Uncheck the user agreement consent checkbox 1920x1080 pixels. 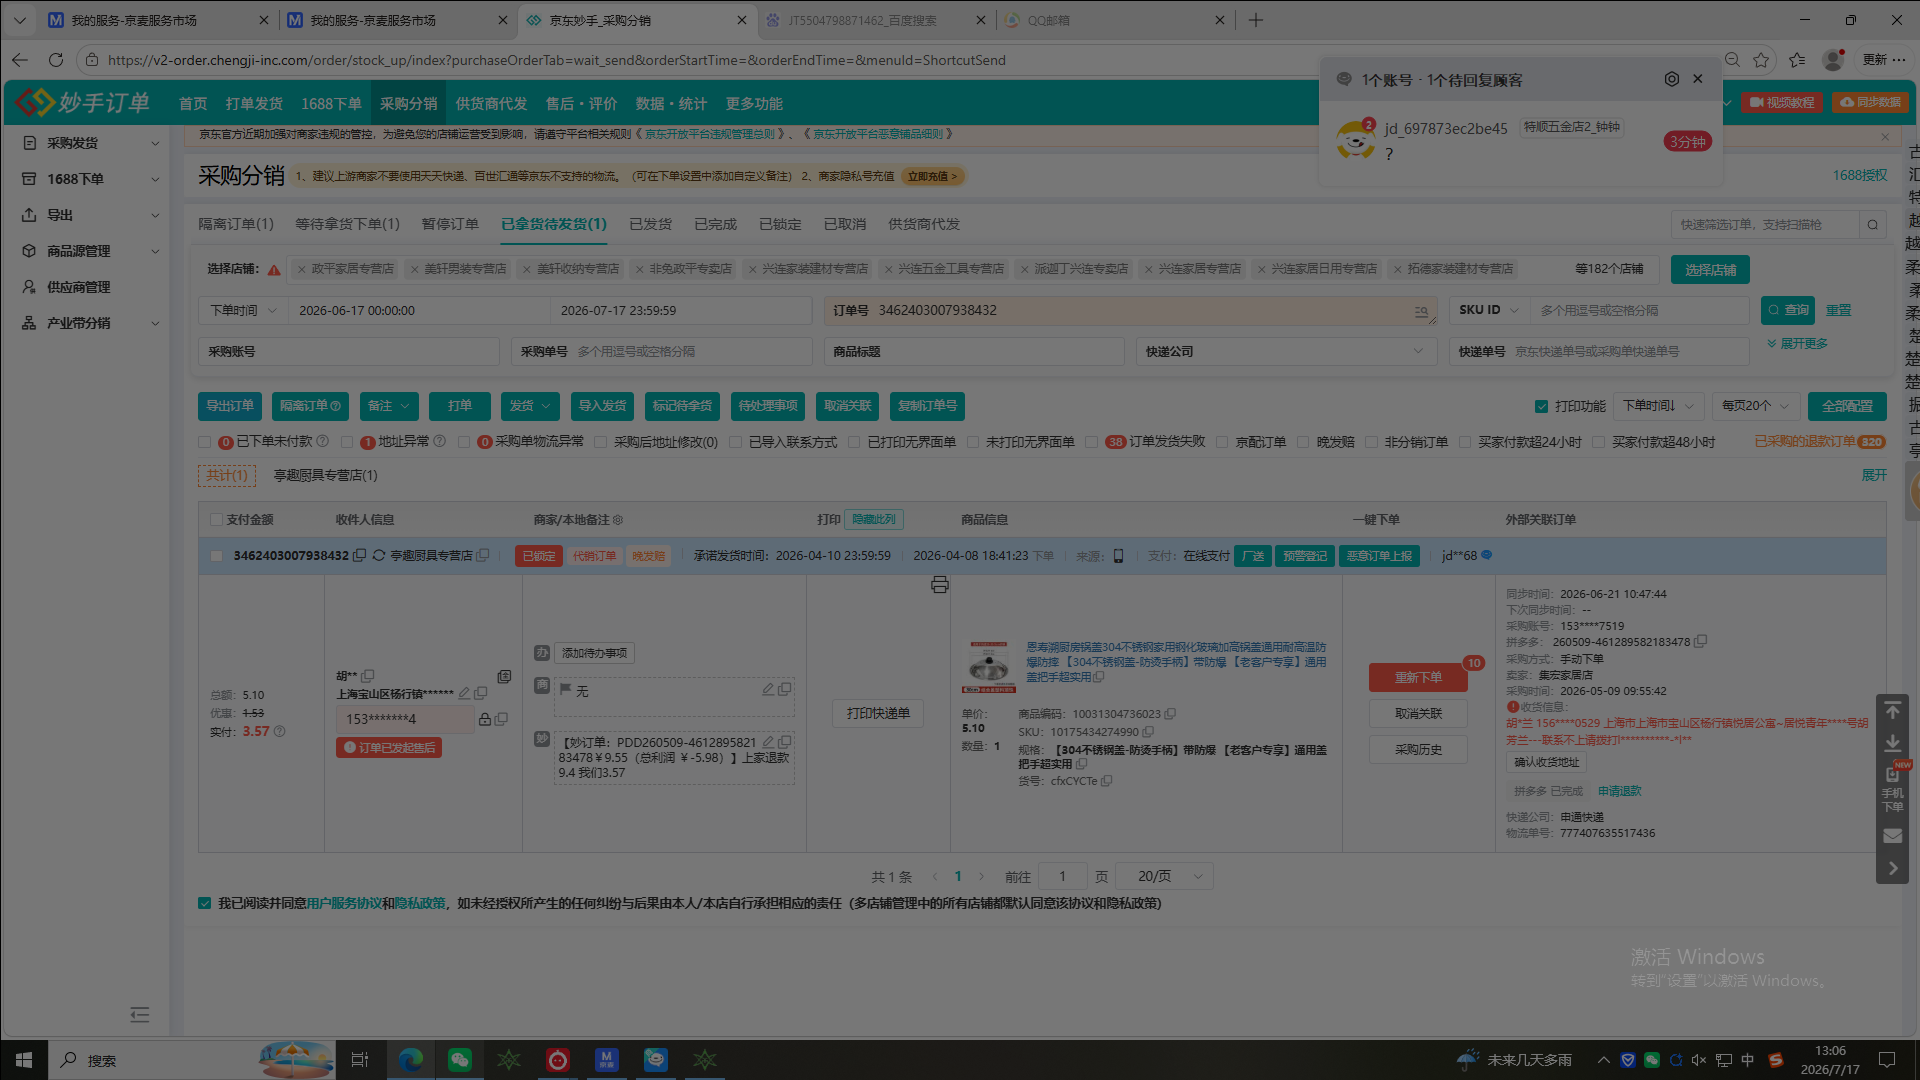[205, 904]
